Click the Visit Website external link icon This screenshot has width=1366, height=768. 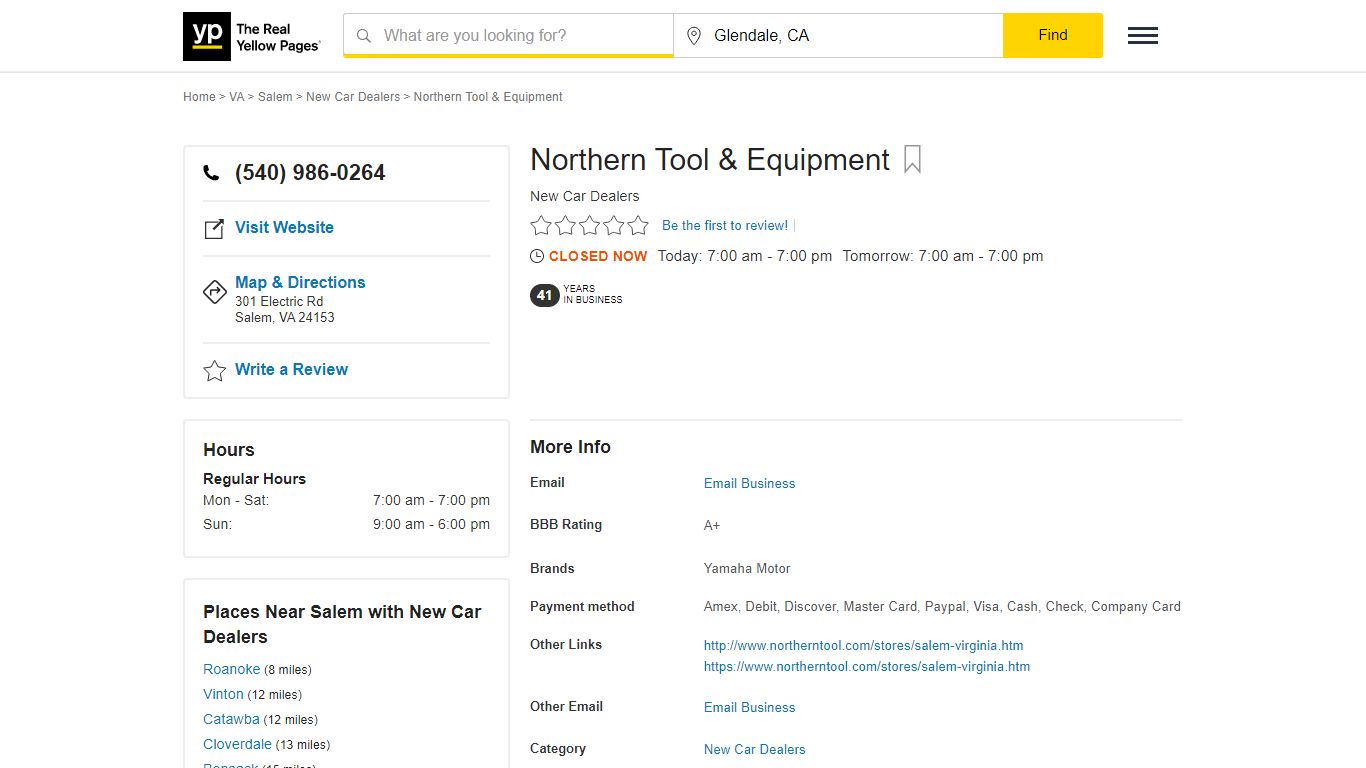pyautogui.click(x=214, y=229)
